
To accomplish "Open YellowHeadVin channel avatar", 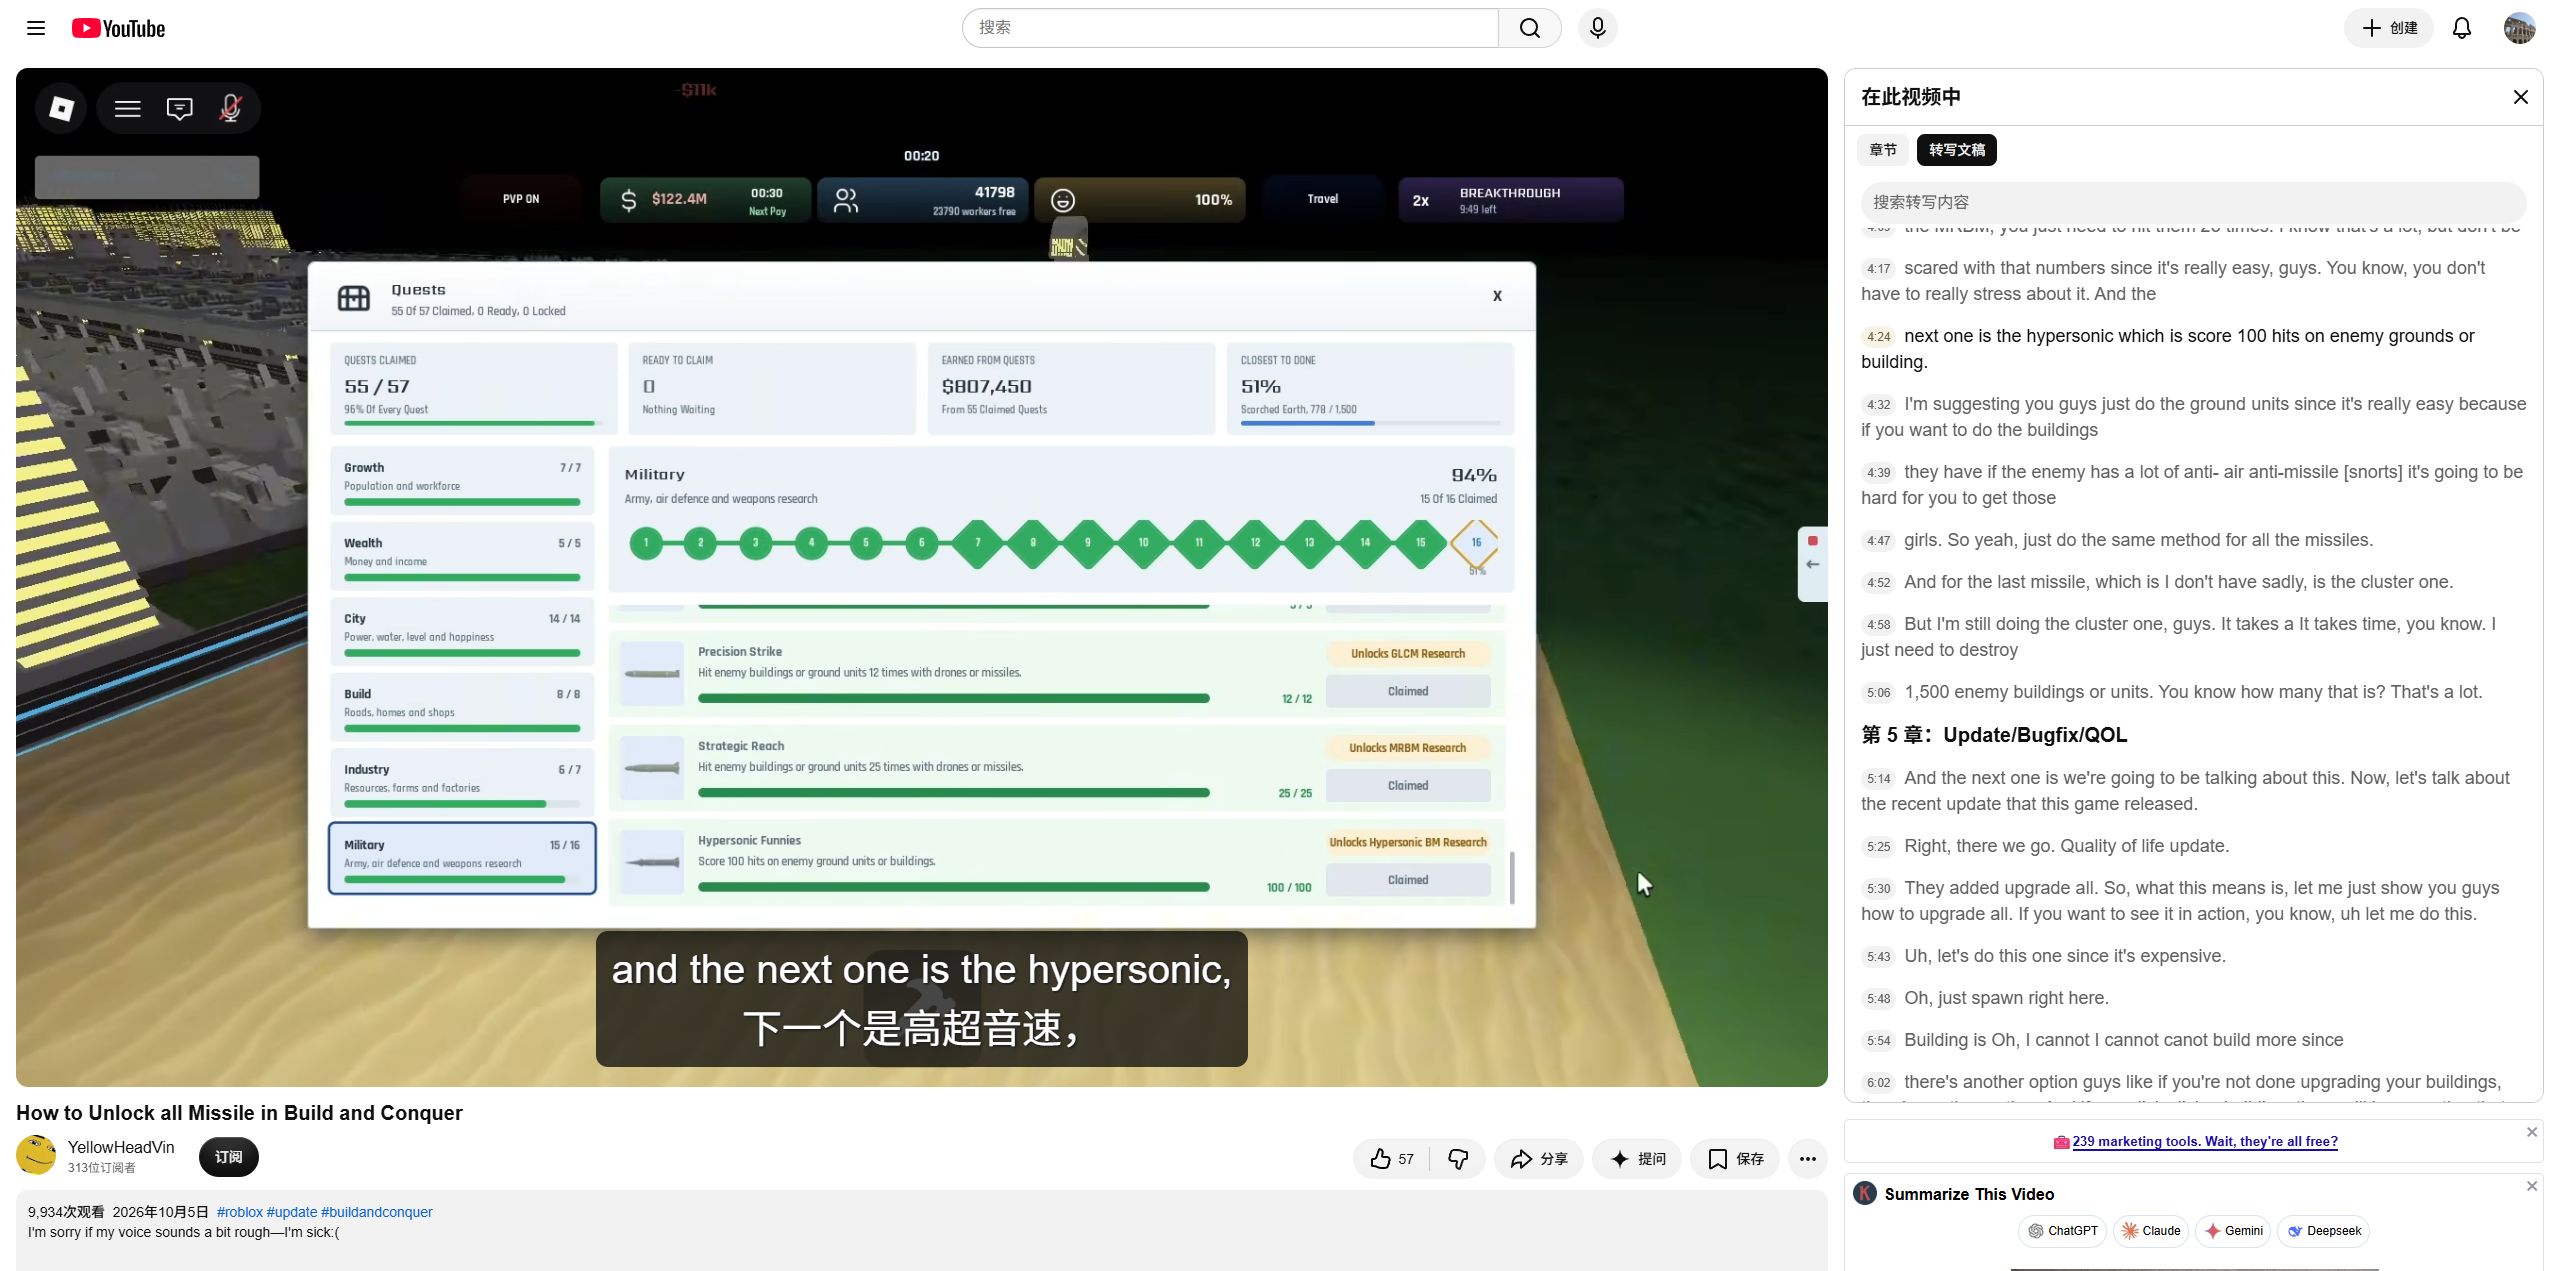I will coord(36,1155).
